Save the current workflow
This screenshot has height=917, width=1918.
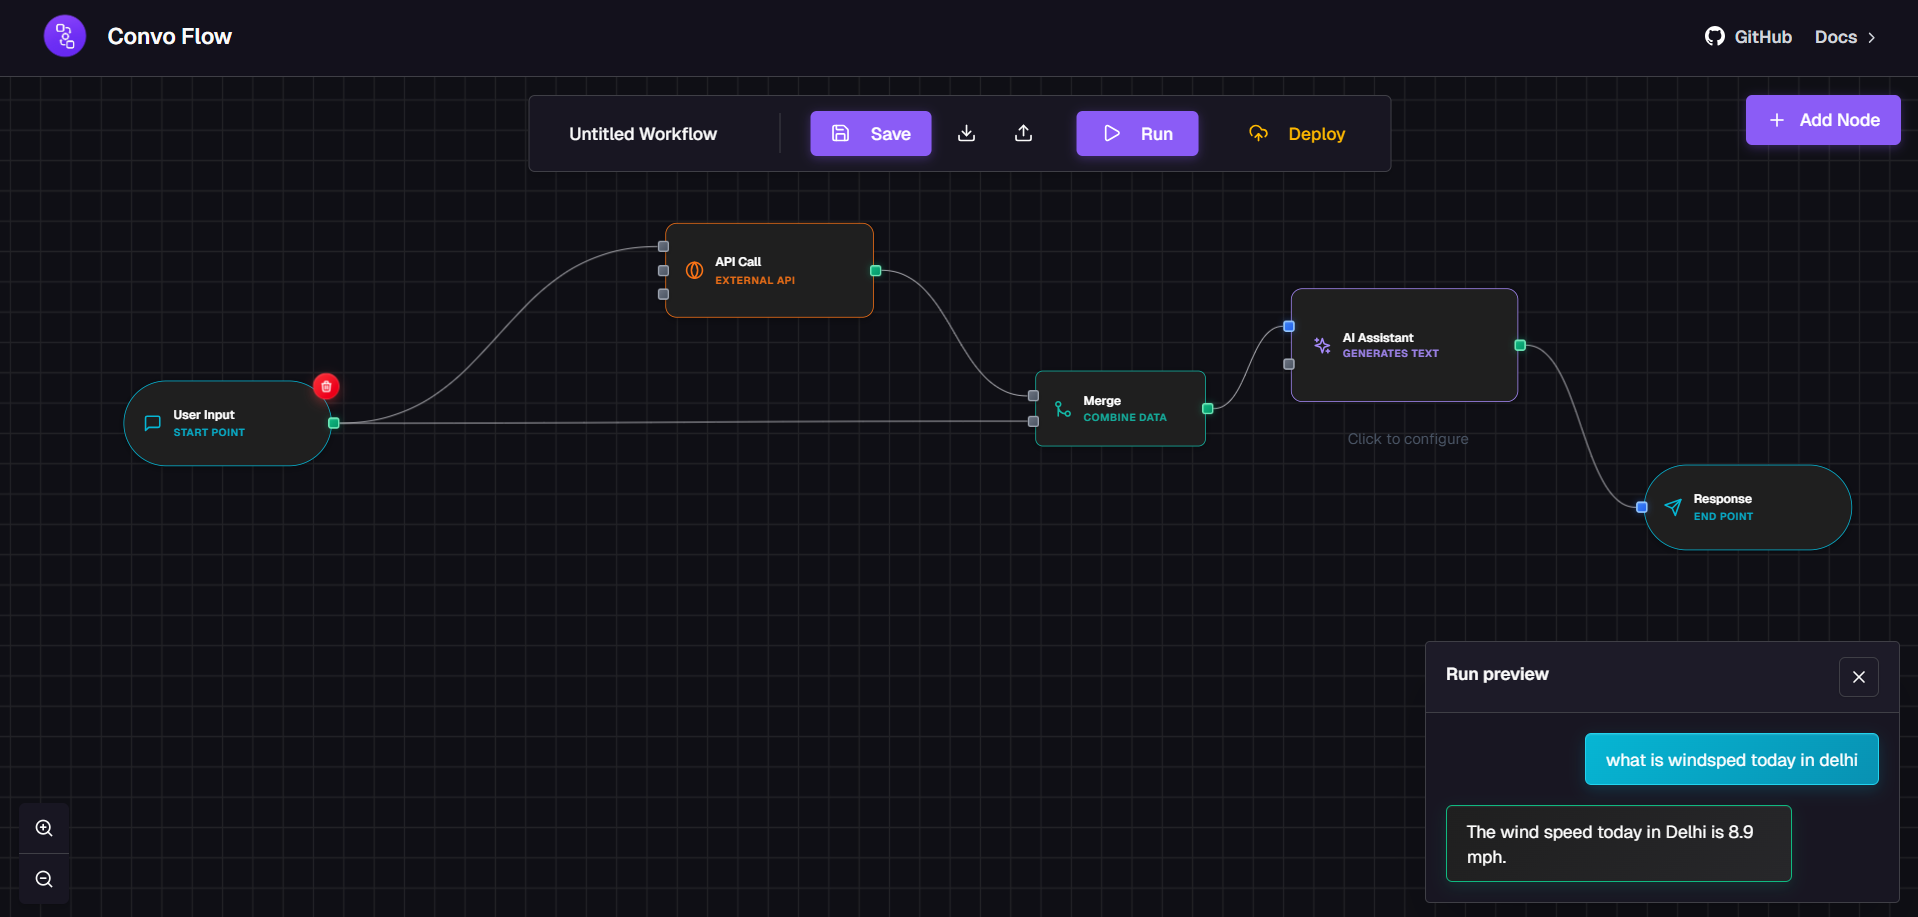point(870,133)
